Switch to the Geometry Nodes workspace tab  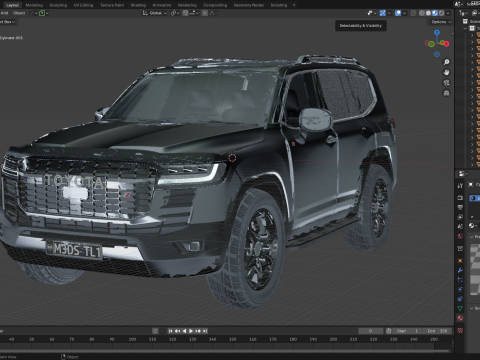point(249,5)
